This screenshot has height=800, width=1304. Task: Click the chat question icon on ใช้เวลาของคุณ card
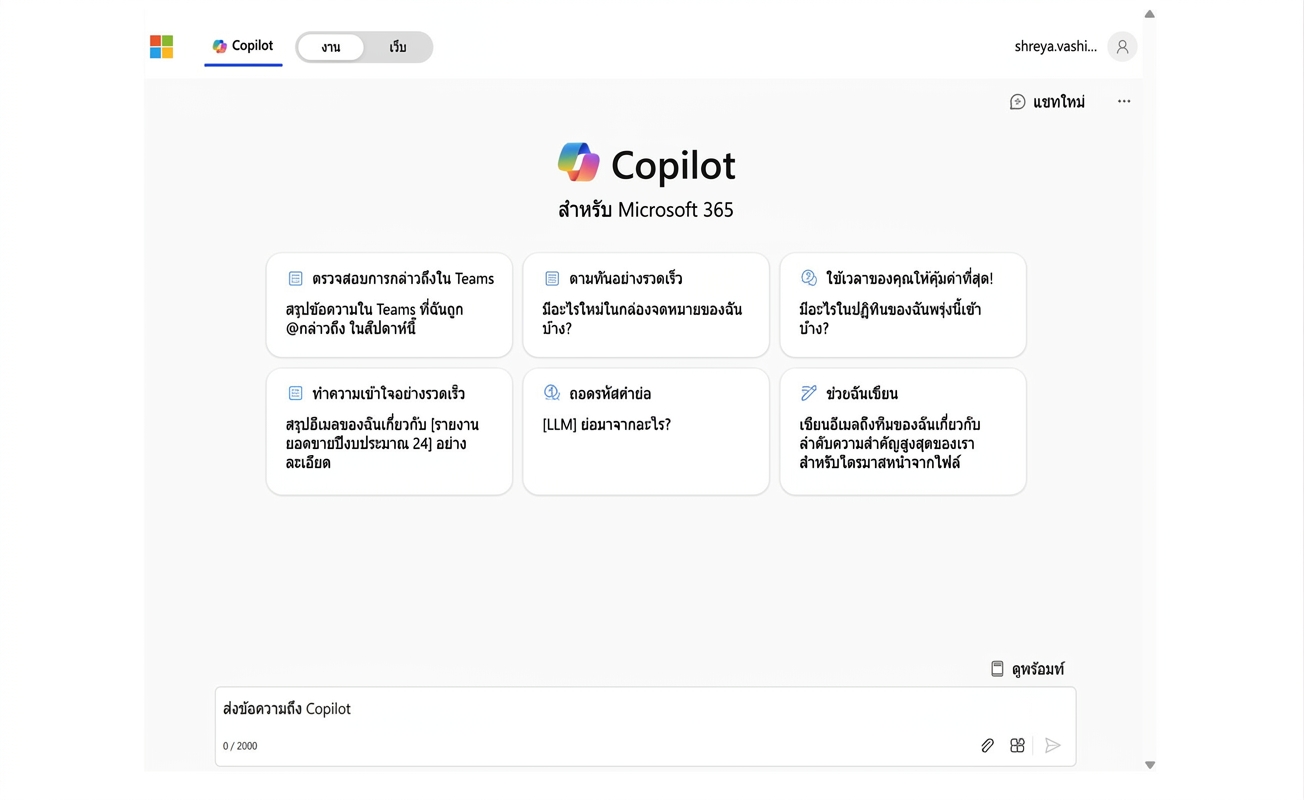pyautogui.click(x=809, y=278)
